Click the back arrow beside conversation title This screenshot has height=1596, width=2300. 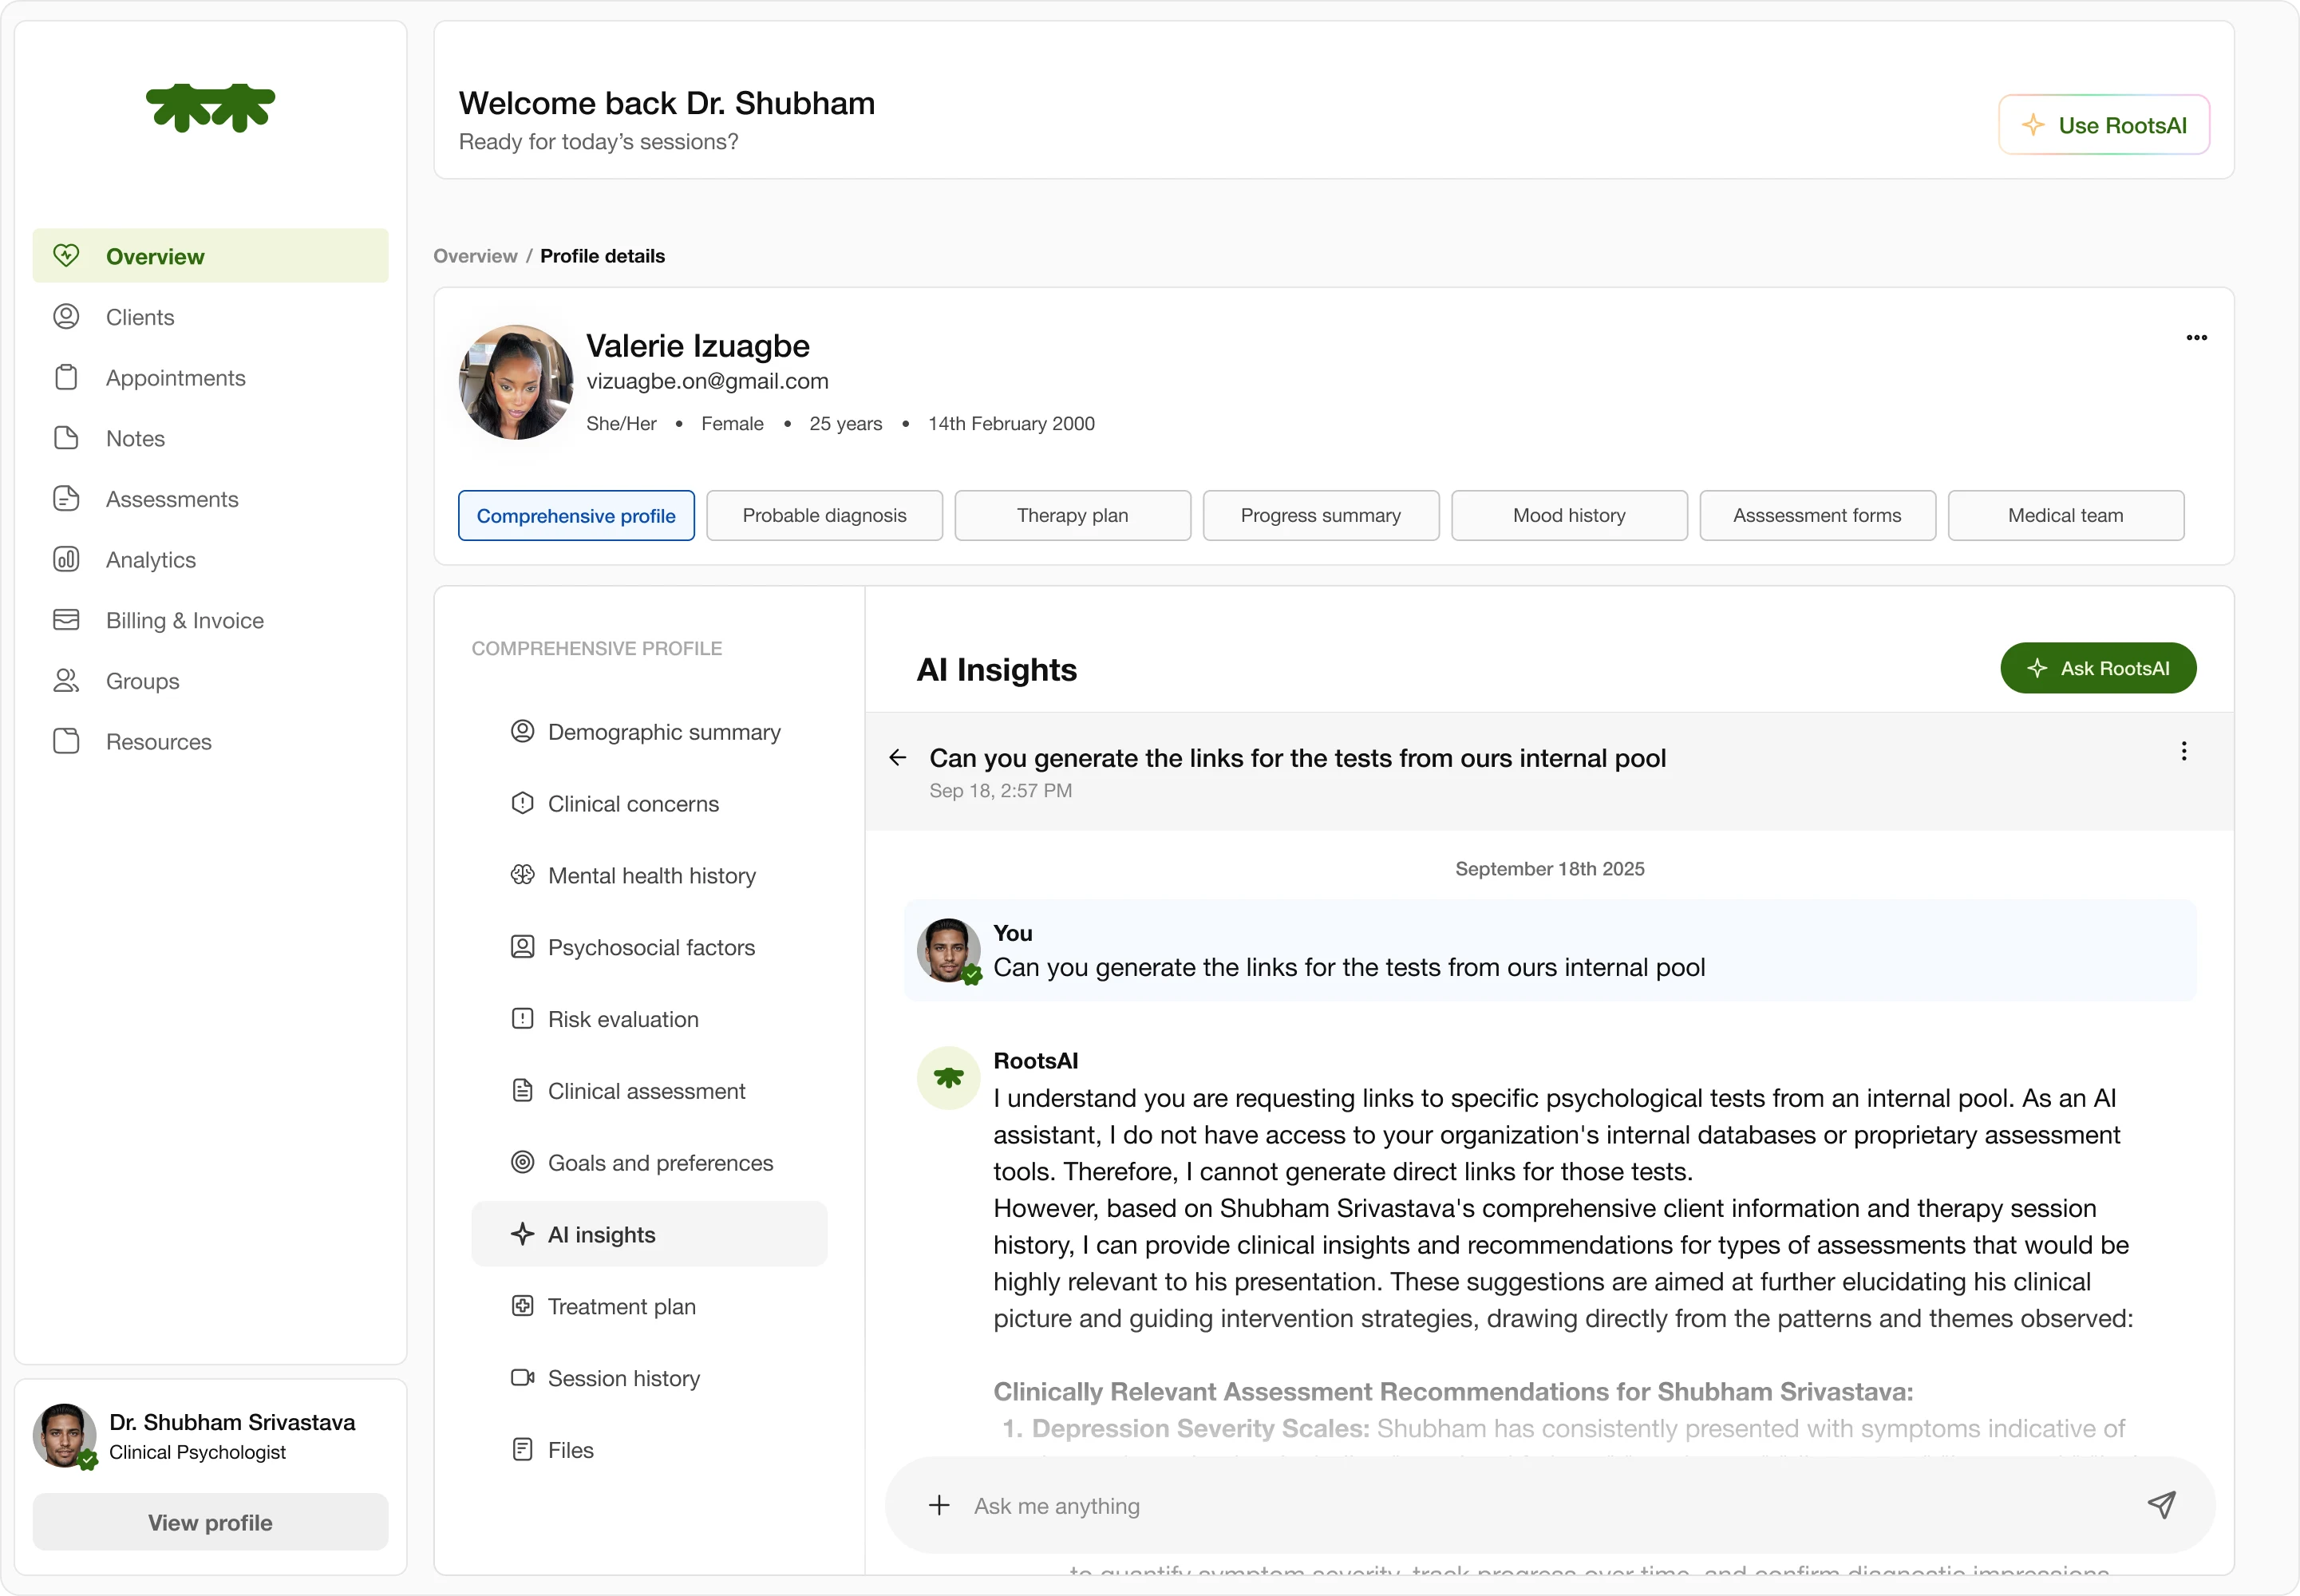[897, 758]
